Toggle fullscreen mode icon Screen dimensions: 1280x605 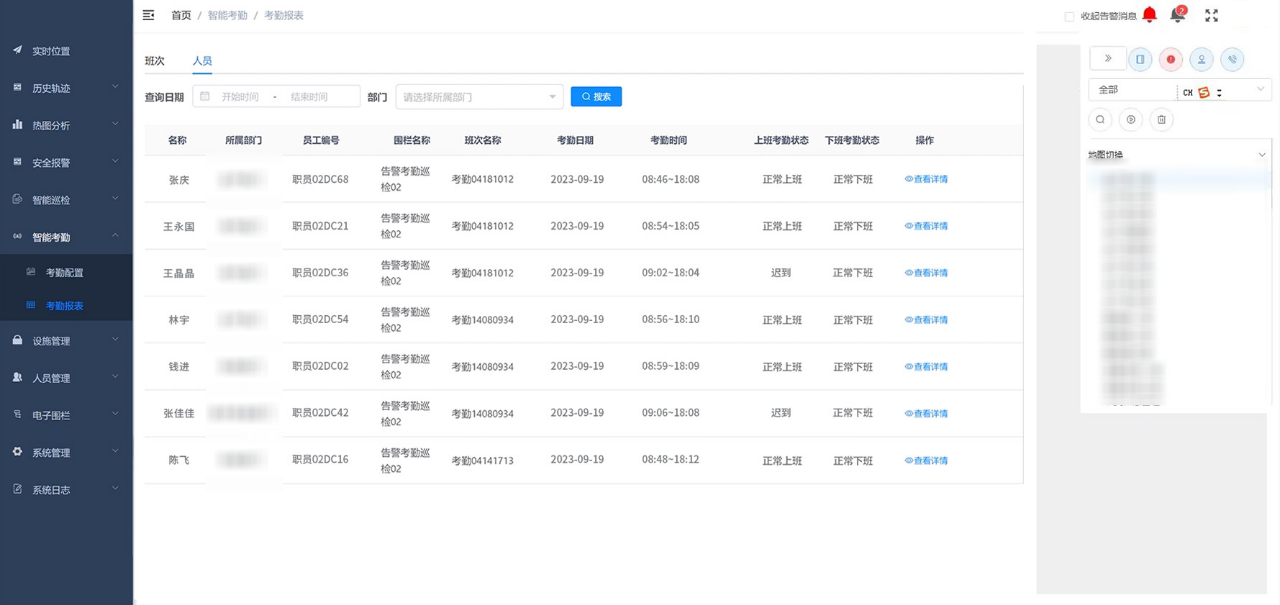[x=1211, y=15]
